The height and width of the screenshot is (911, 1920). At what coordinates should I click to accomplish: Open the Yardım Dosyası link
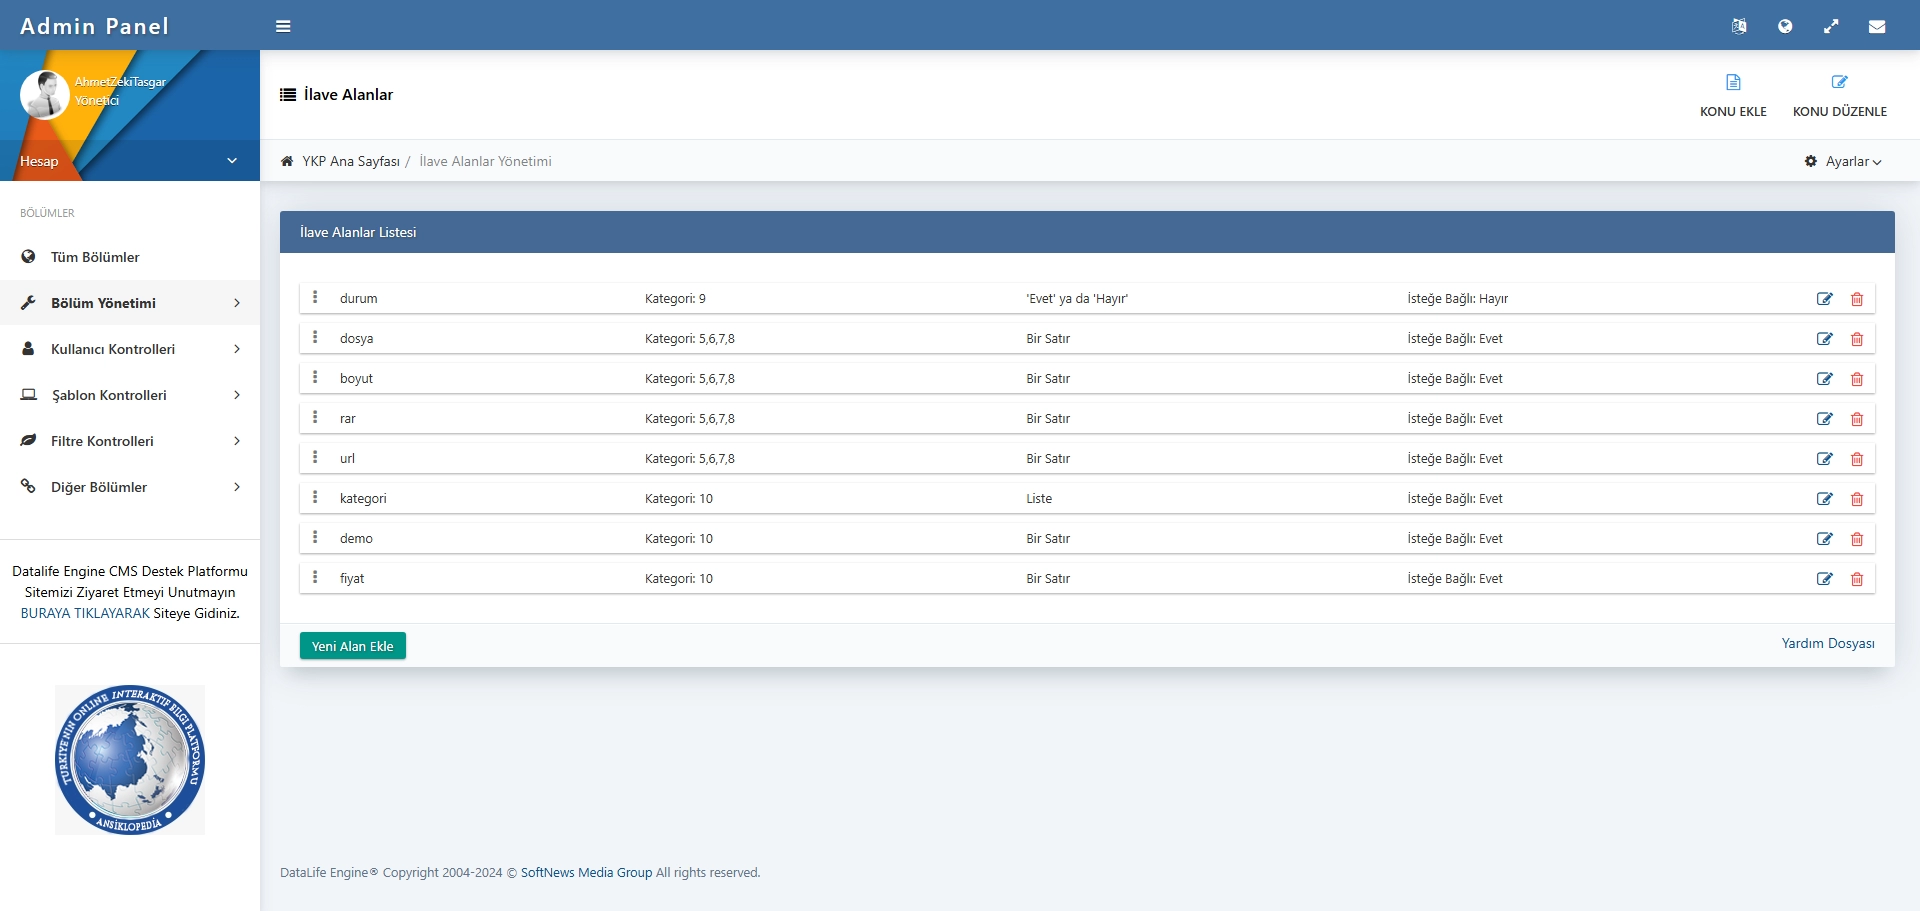[x=1827, y=643]
